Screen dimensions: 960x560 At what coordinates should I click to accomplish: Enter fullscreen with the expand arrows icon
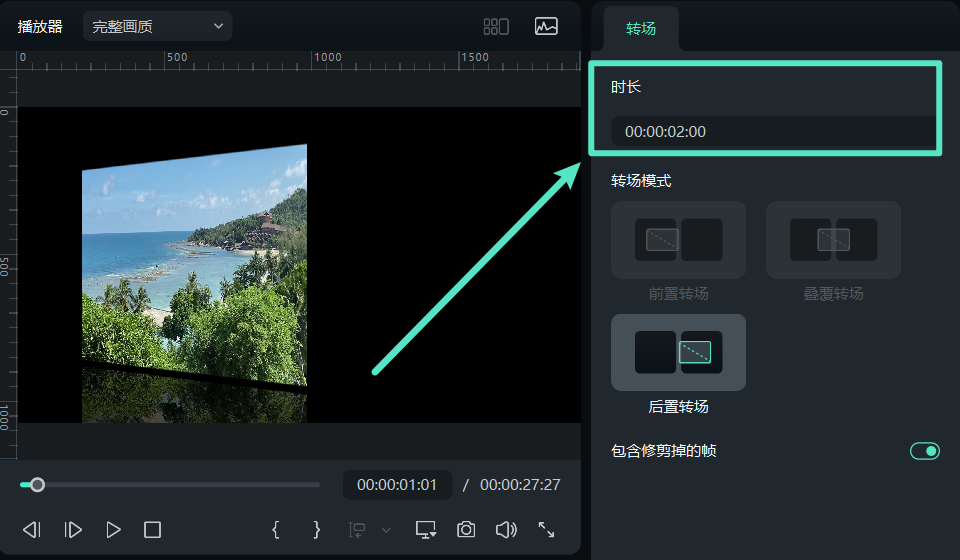pos(546,529)
